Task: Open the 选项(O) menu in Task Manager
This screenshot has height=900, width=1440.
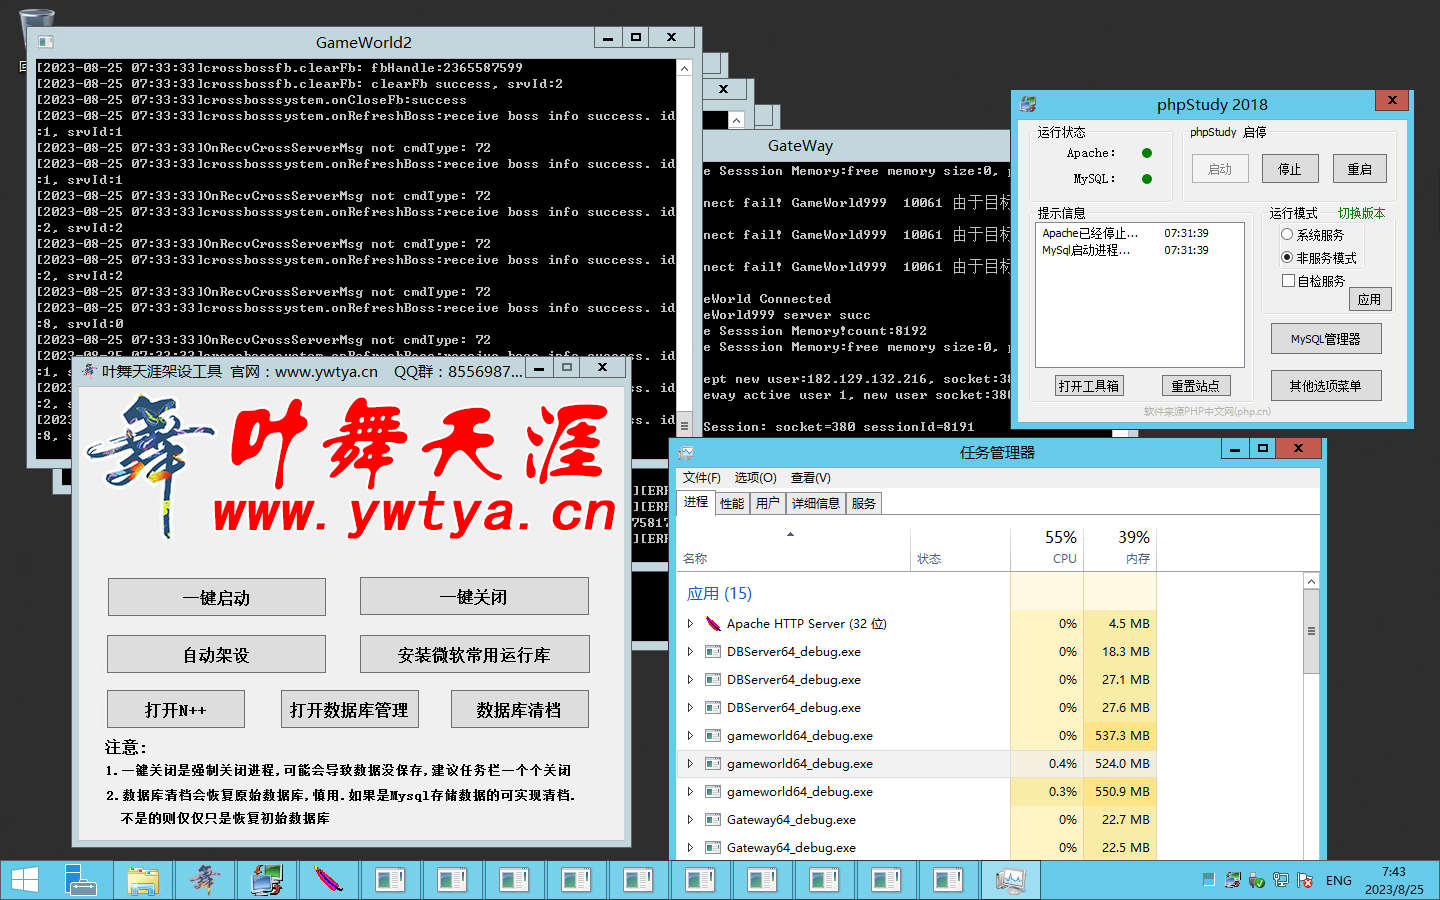Action: click(755, 478)
